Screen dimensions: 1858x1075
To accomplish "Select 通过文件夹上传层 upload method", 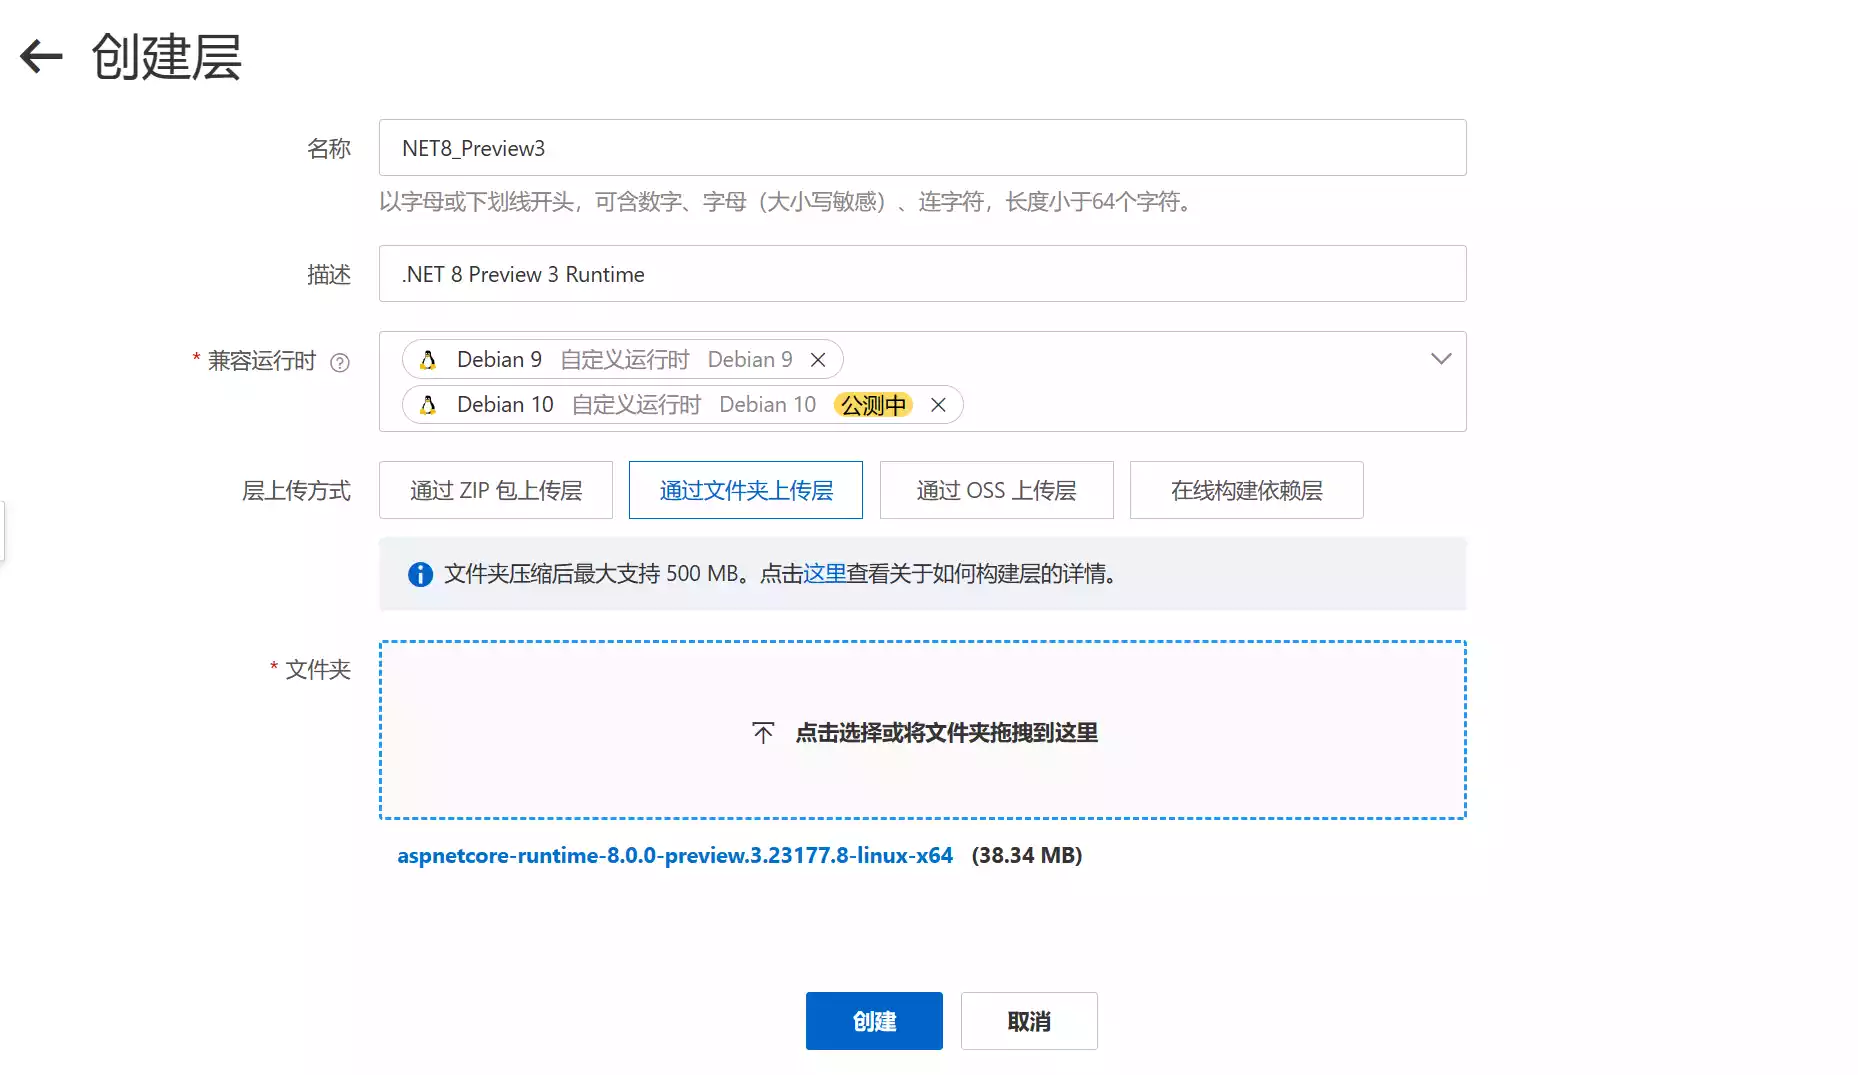I will 746,490.
